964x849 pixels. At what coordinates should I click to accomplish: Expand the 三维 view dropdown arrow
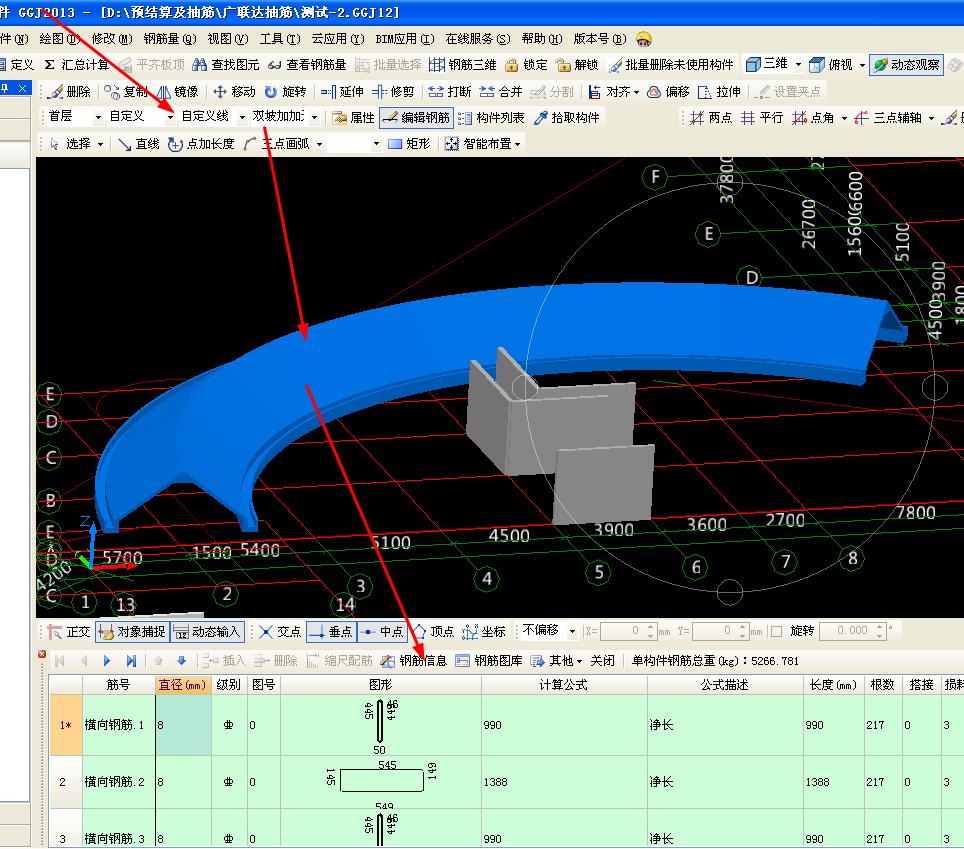tap(798, 65)
